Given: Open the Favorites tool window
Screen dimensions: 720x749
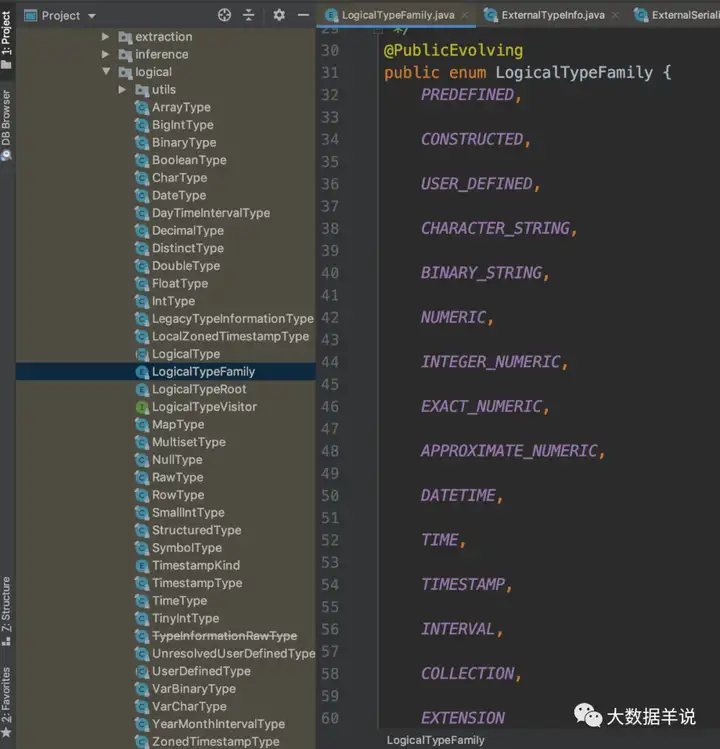Looking at the screenshot, I should (x=6, y=702).
